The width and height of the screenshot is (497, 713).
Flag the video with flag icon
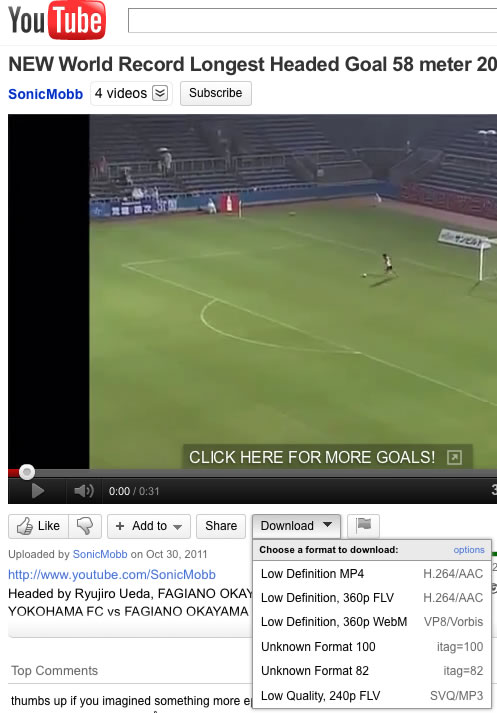coord(363,526)
